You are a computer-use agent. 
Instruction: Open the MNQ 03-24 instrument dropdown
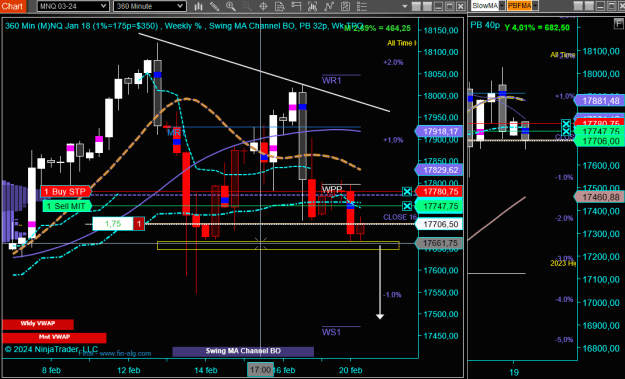pos(73,6)
